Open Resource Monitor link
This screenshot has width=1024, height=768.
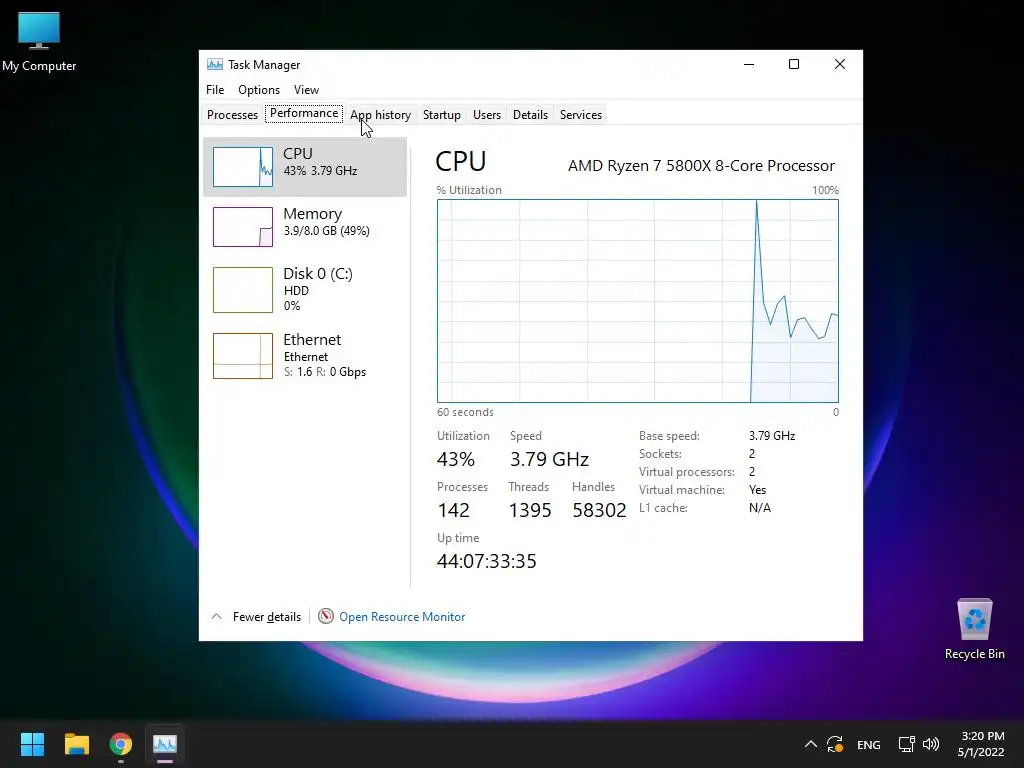[x=402, y=616]
